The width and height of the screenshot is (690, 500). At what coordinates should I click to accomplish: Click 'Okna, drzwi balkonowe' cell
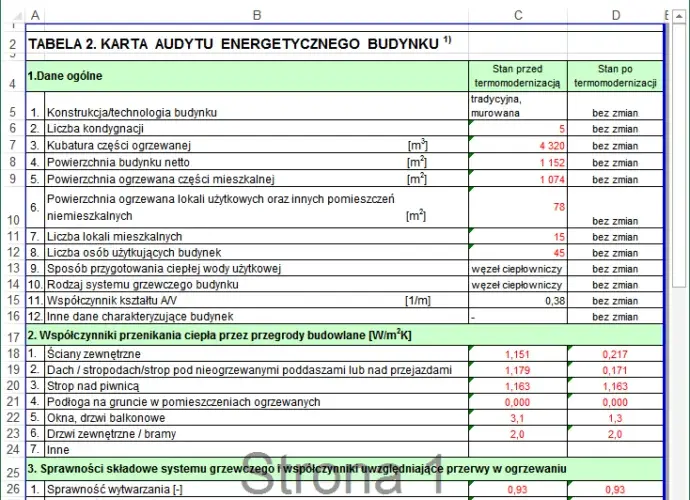257,418
